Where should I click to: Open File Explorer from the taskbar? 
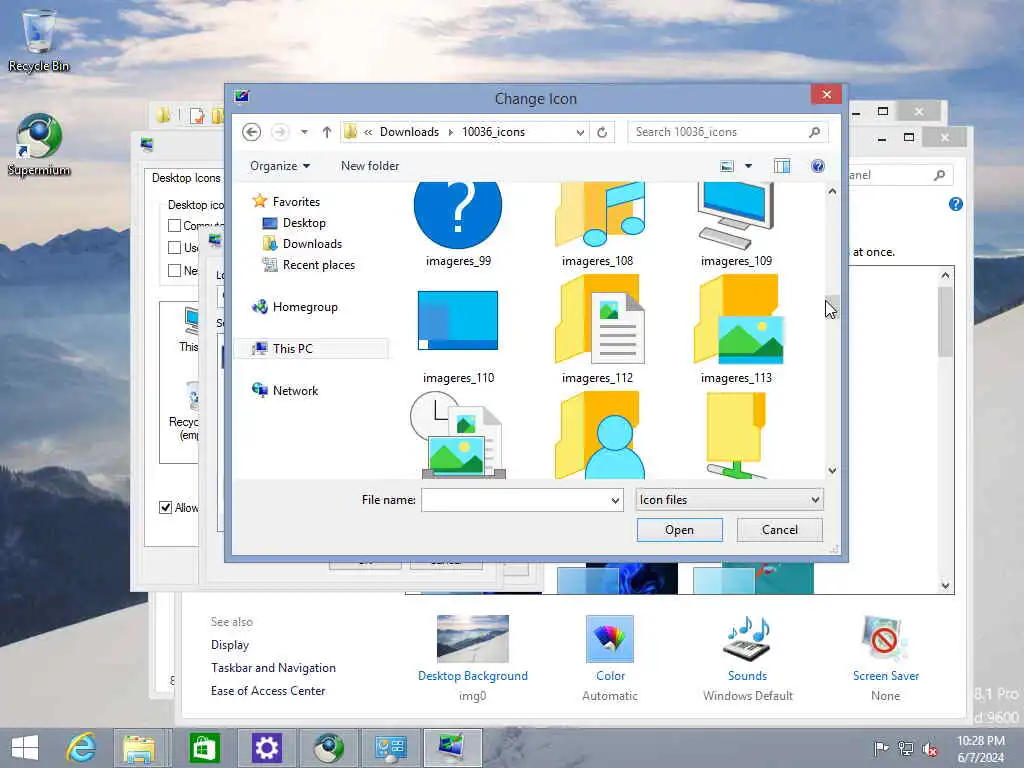click(x=140, y=748)
